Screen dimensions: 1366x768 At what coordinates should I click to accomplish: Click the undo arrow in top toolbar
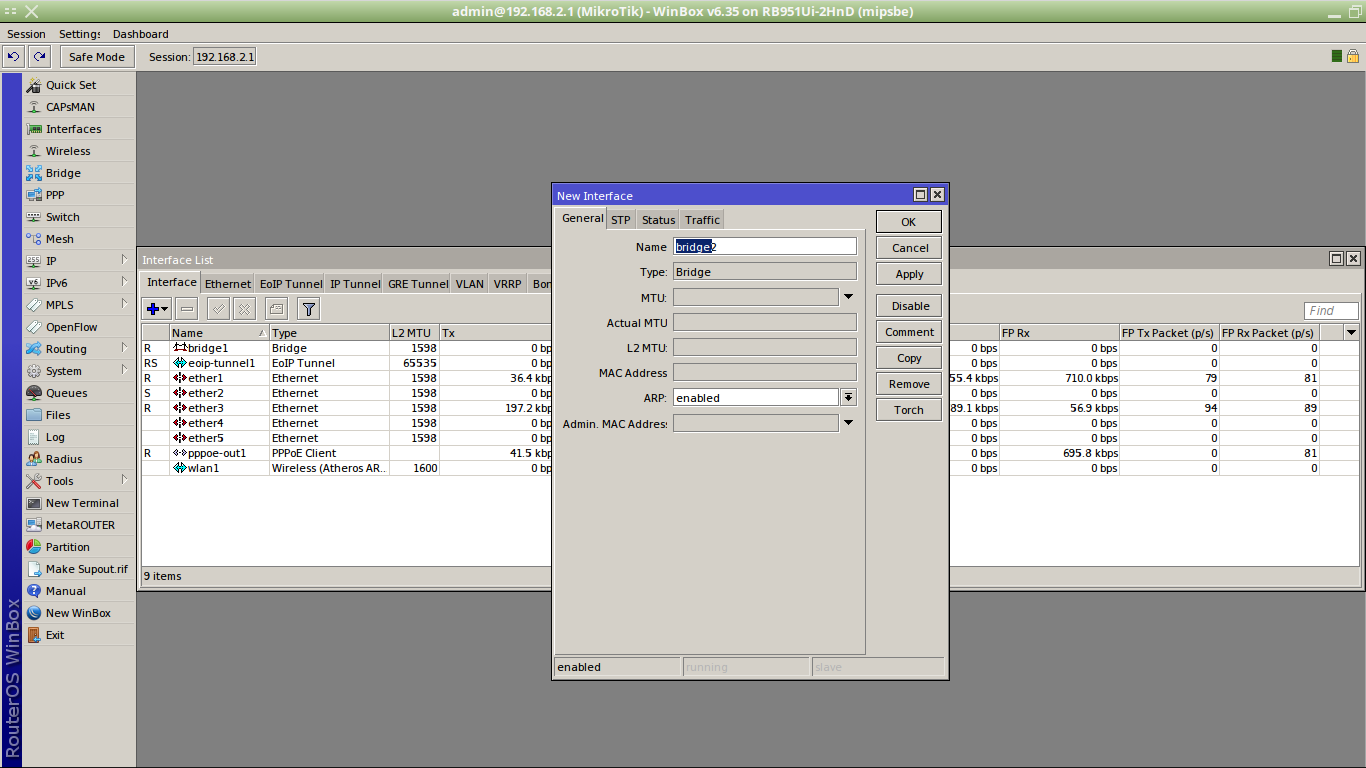(14, 57)
